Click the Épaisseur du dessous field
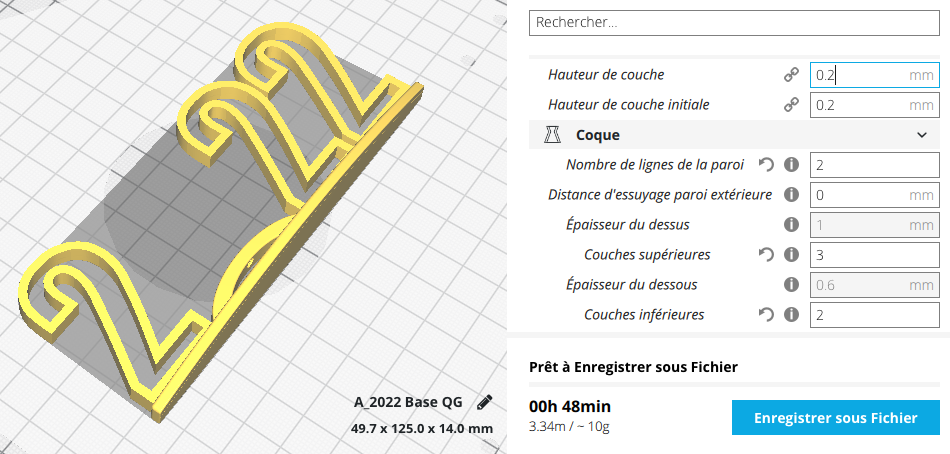 tap(874, 285)
